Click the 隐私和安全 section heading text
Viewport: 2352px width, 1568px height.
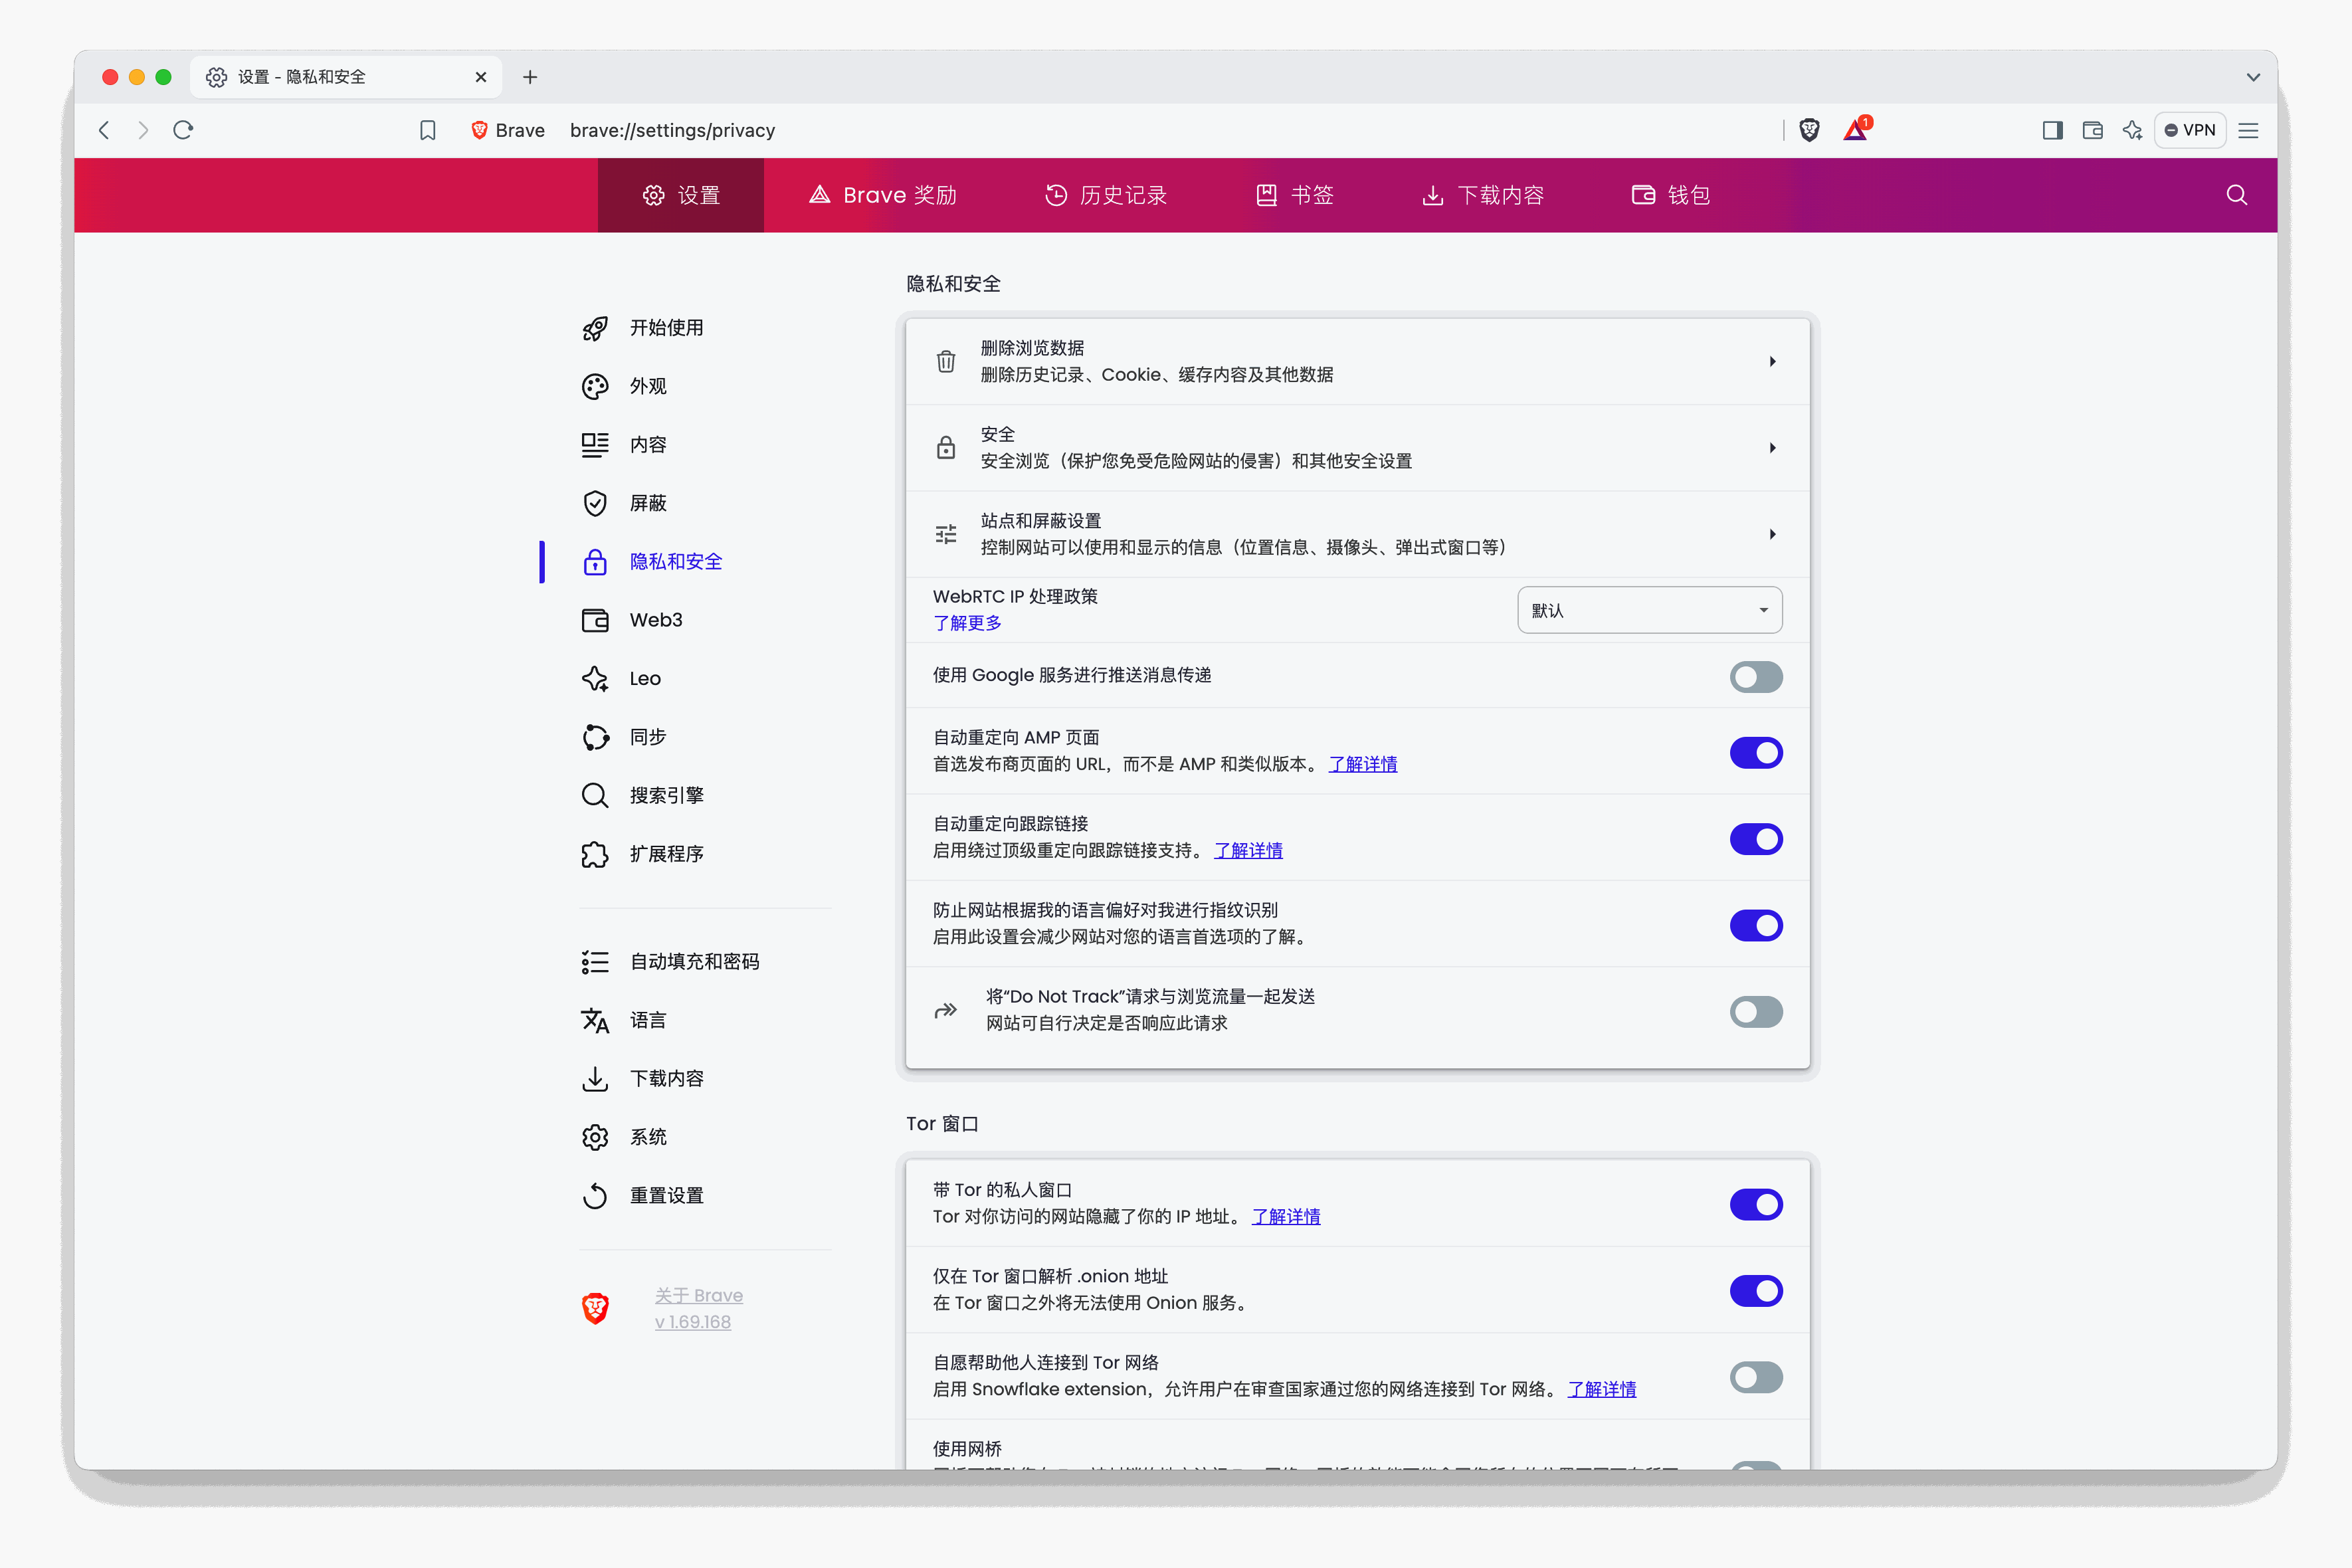953,284
